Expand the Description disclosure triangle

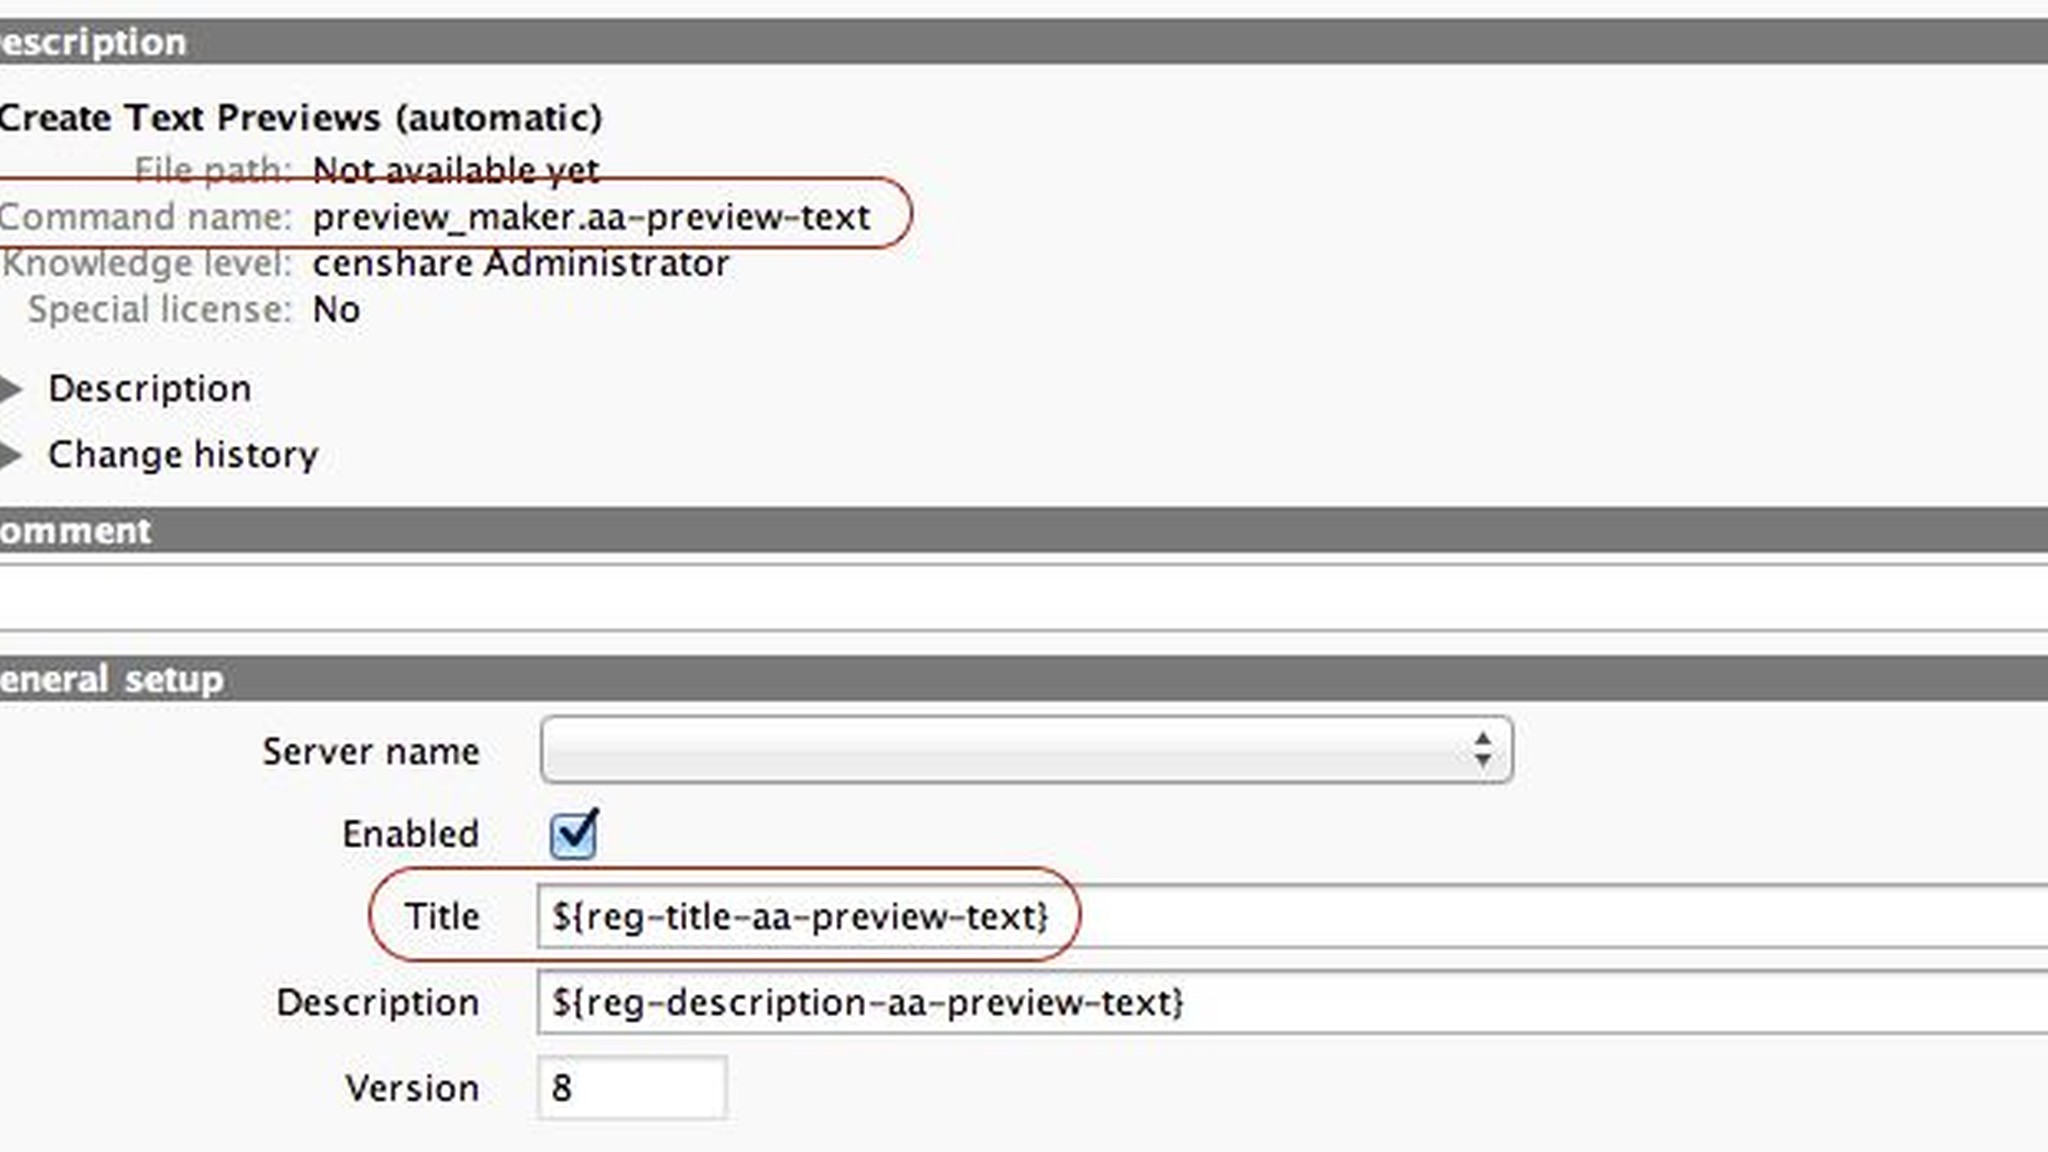click(12, 389)
